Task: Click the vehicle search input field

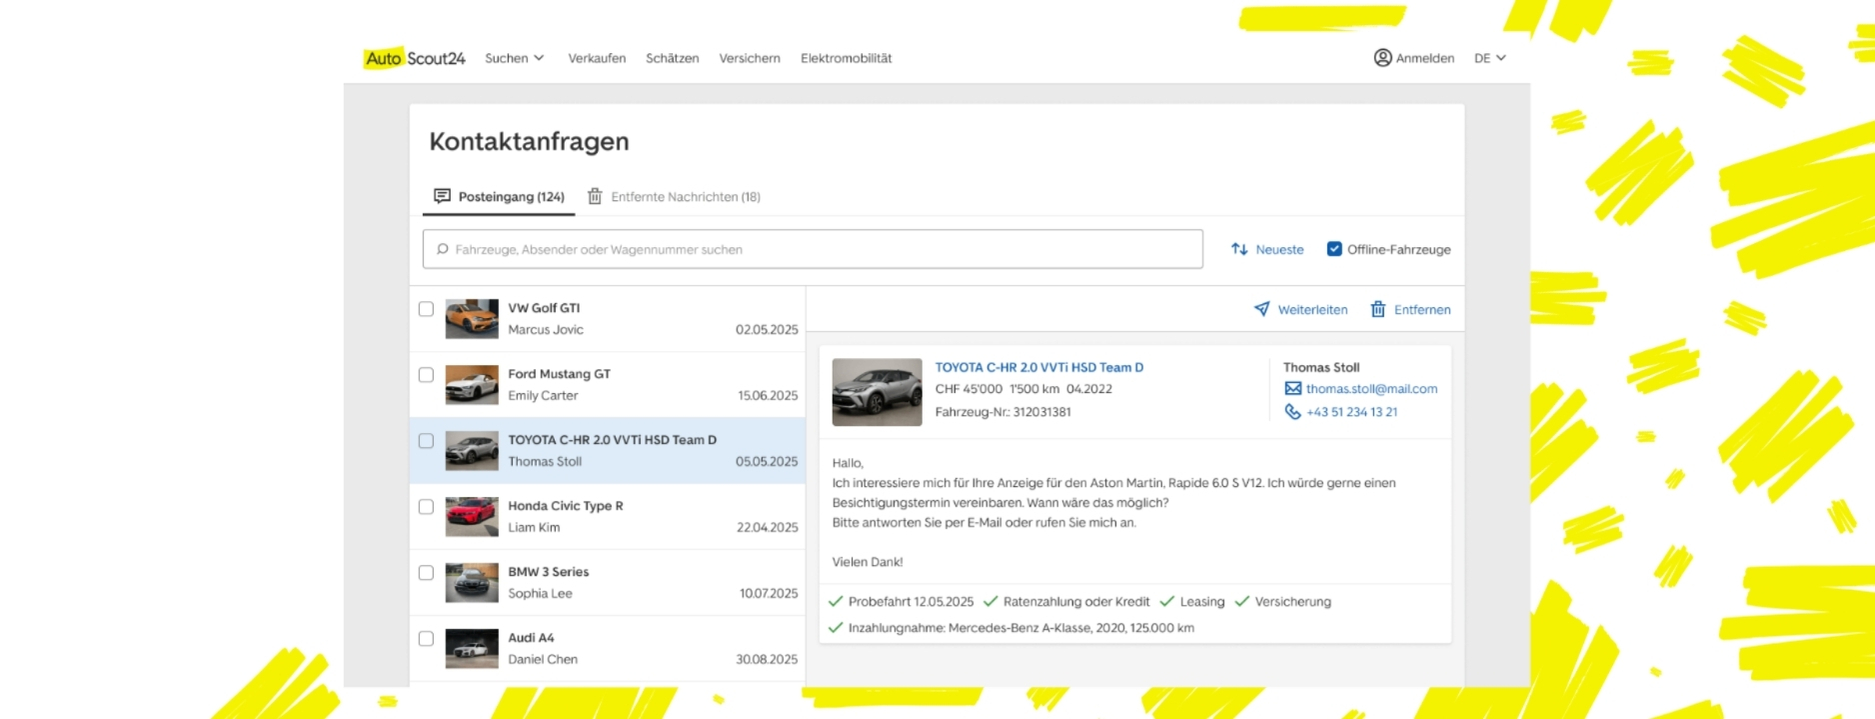Action: (x=812, y=249)
